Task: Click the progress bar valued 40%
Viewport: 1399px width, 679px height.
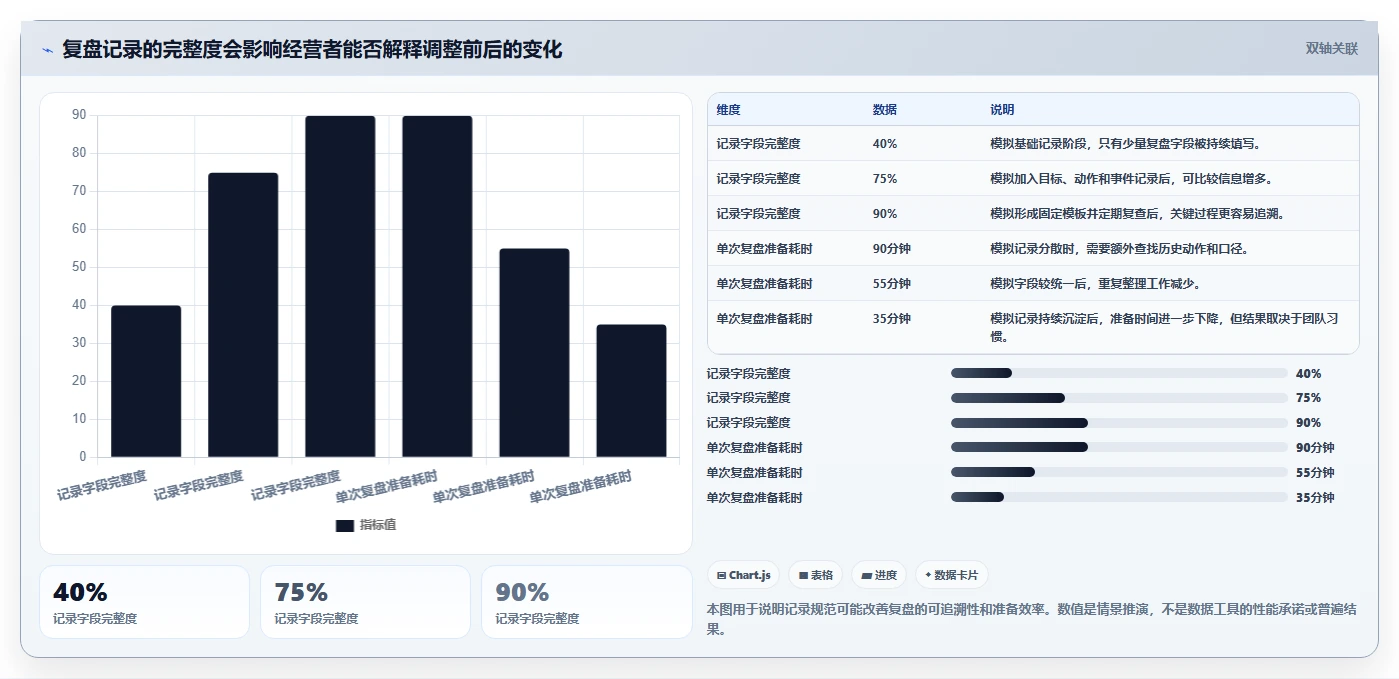Action: 1119,373
